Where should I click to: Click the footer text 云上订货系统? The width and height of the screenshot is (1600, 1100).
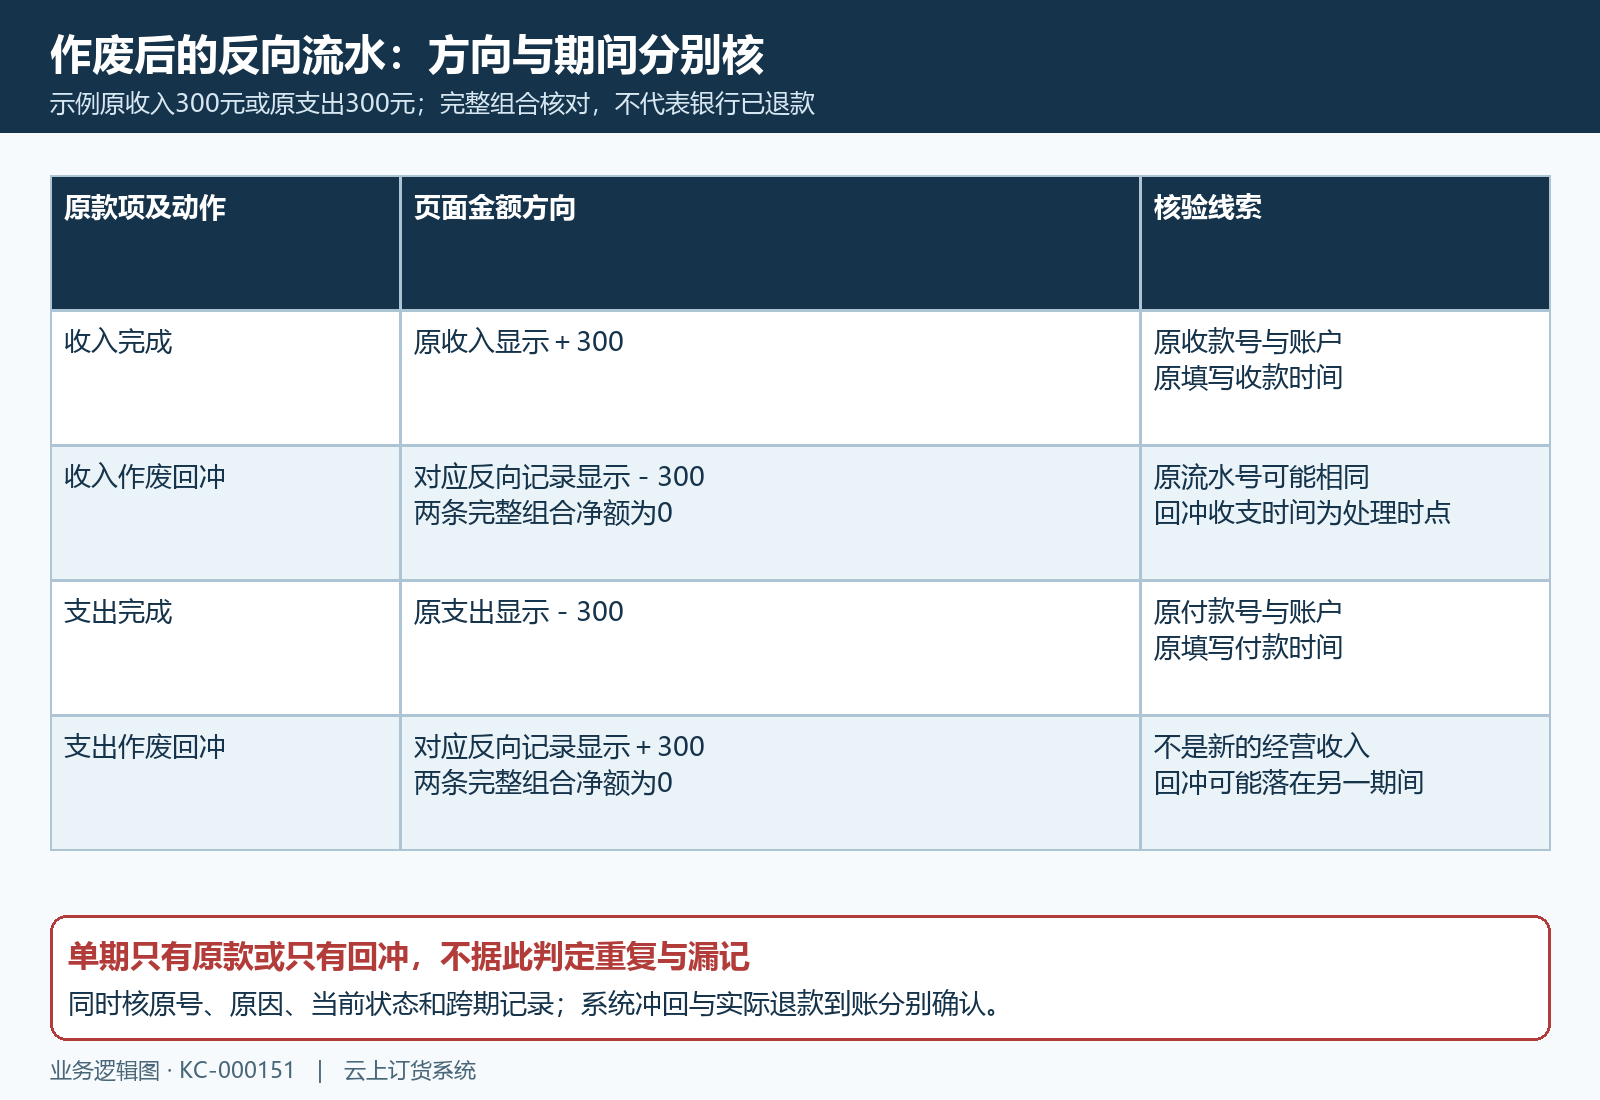click(x=410, y=1071)
